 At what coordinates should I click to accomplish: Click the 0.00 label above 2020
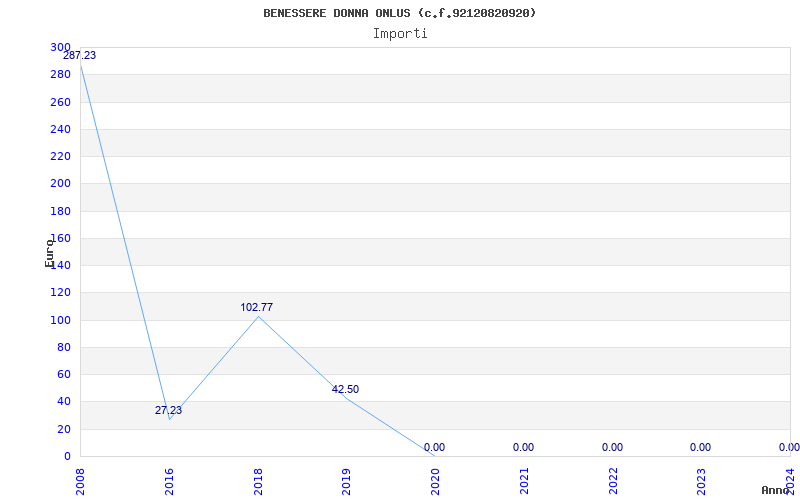pos(434,447)
